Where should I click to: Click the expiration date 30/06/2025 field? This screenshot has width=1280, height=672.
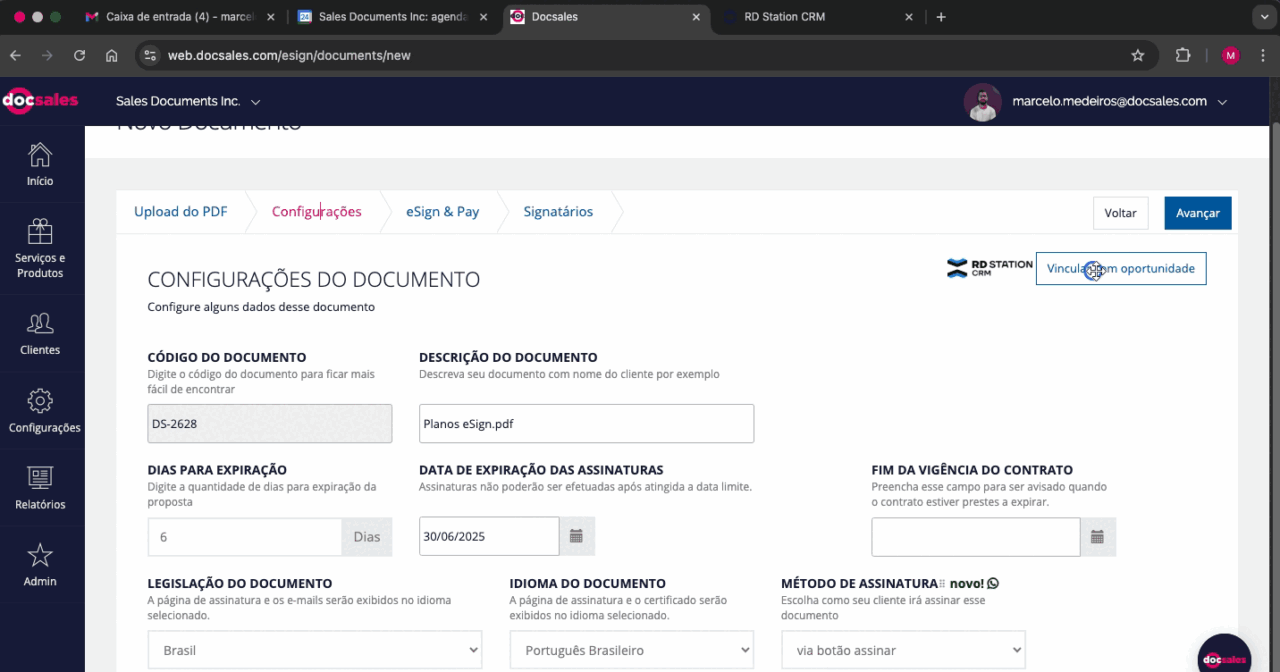point(489,536)
